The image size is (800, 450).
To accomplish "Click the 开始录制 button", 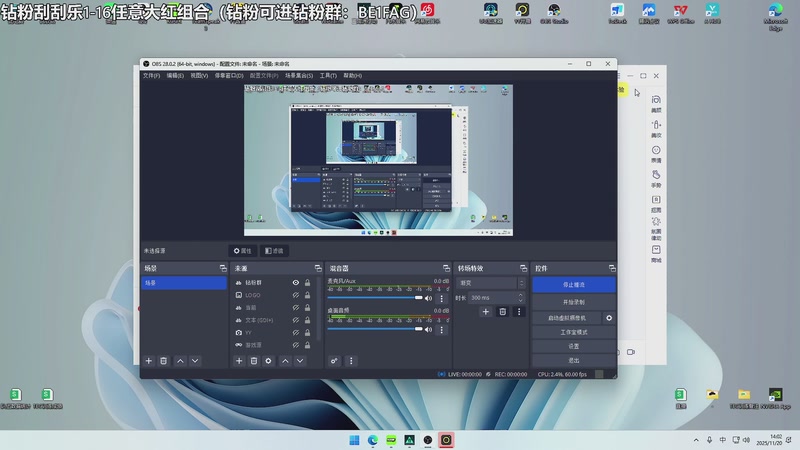I will pos(574,302).
